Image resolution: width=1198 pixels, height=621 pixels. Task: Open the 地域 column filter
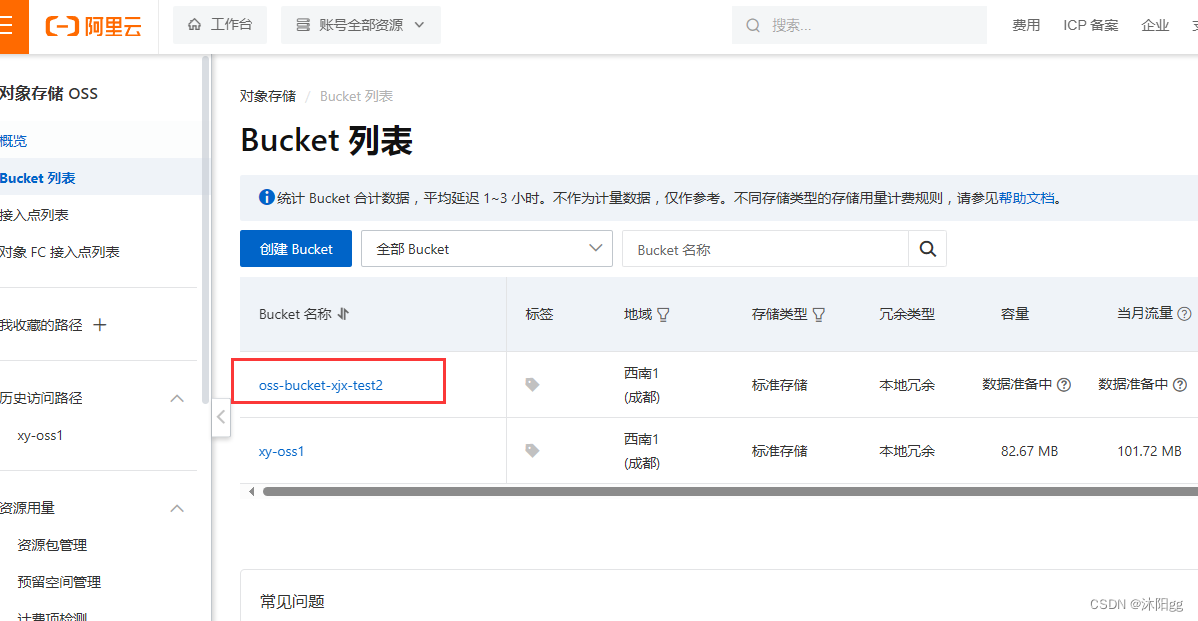click(664, 314)
